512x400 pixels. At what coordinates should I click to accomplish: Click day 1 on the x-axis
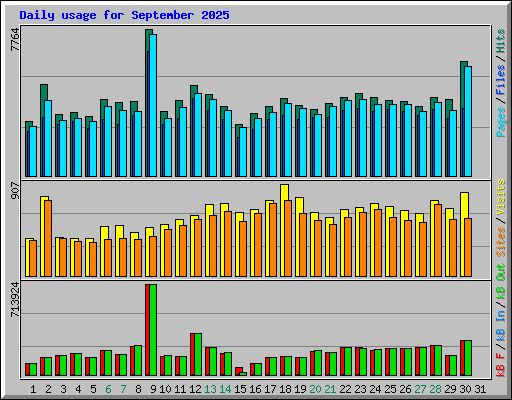(33, 389)
